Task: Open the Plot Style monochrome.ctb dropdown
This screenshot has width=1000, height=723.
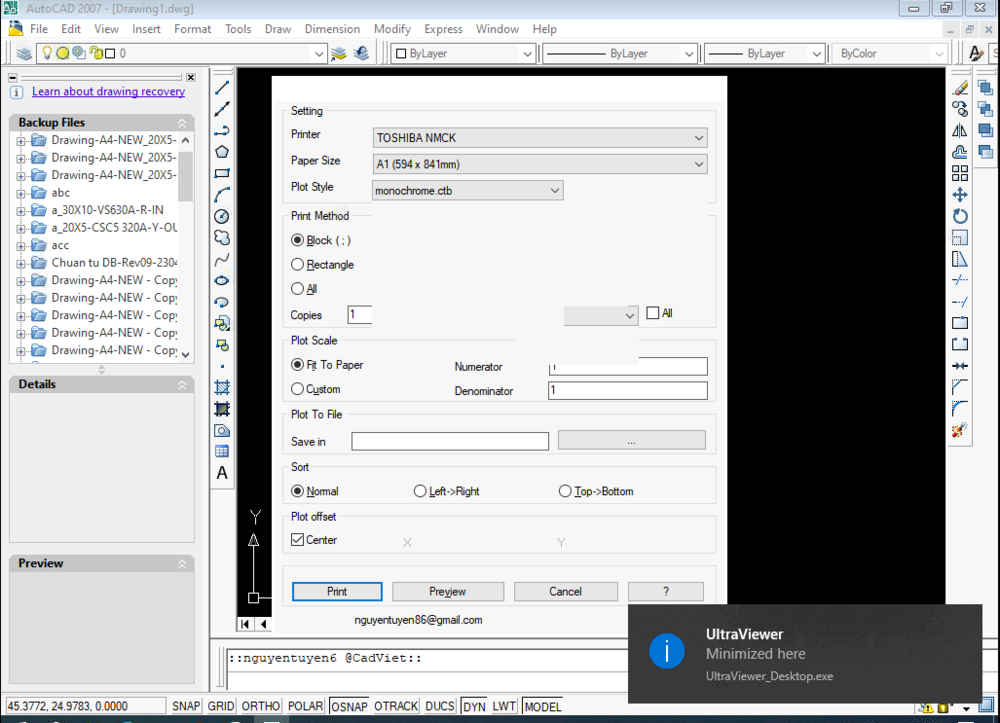Action: (x=467, y=191)
